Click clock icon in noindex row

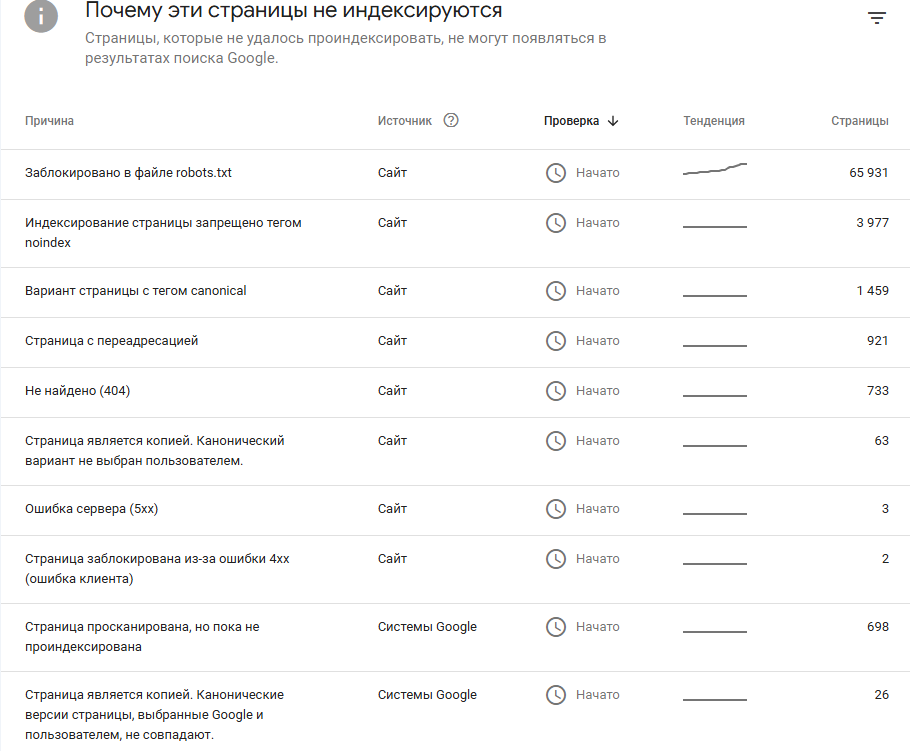pyautogui.click(x=556, y=223)
